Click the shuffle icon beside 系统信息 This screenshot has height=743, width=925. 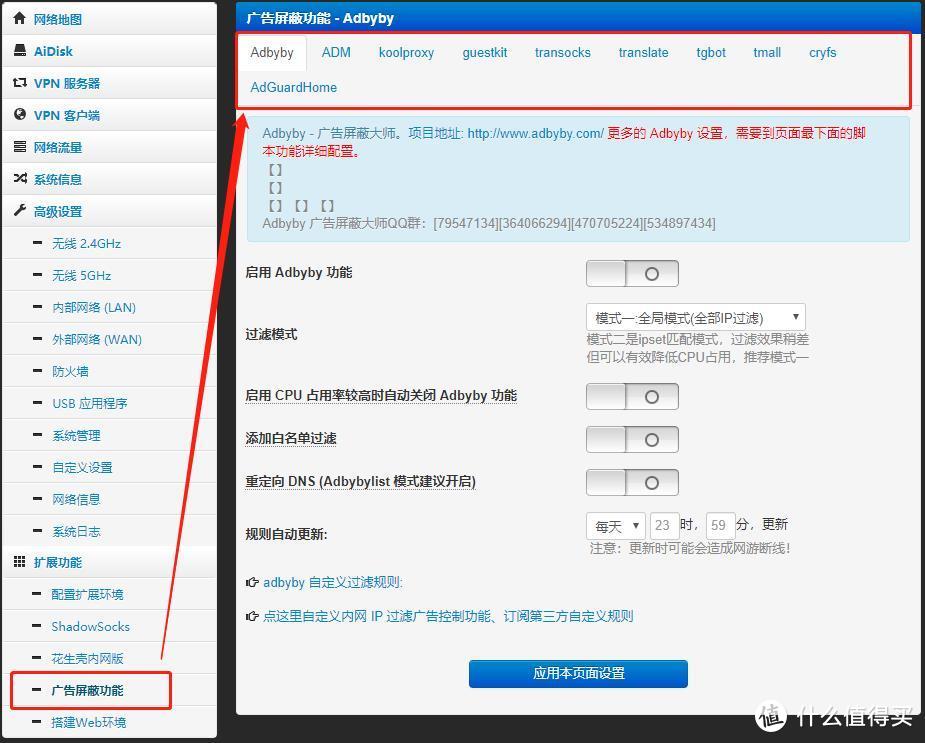tap(20, 178)
